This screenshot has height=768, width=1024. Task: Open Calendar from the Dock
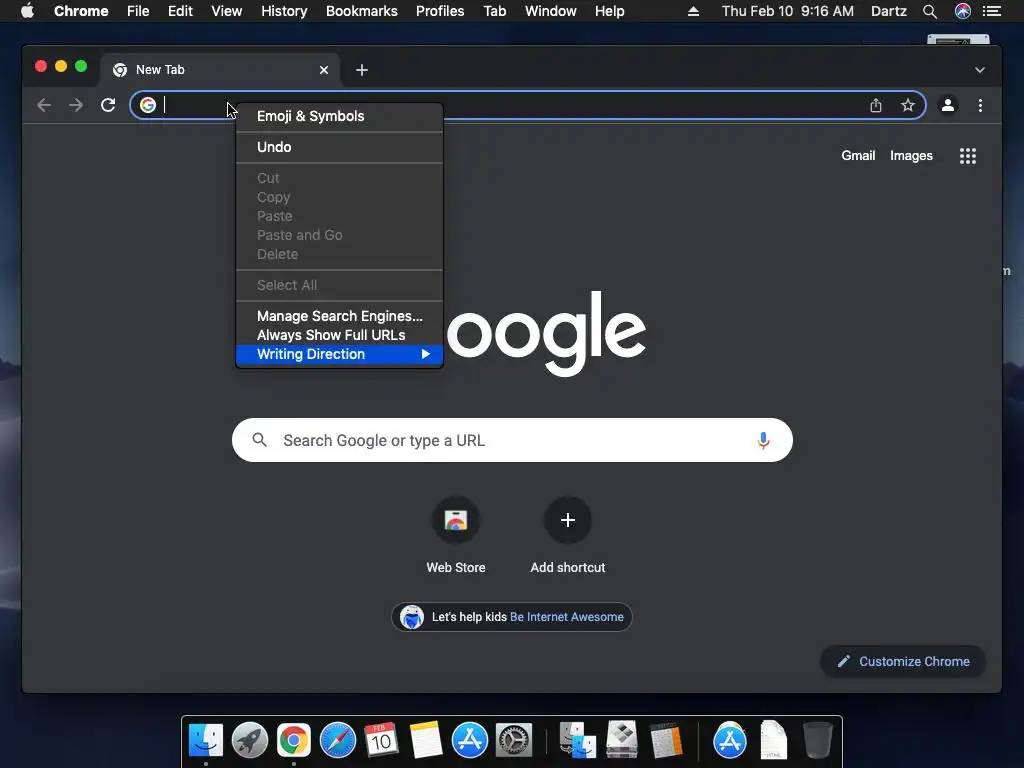pyautogui.click(x=381, y=741)
